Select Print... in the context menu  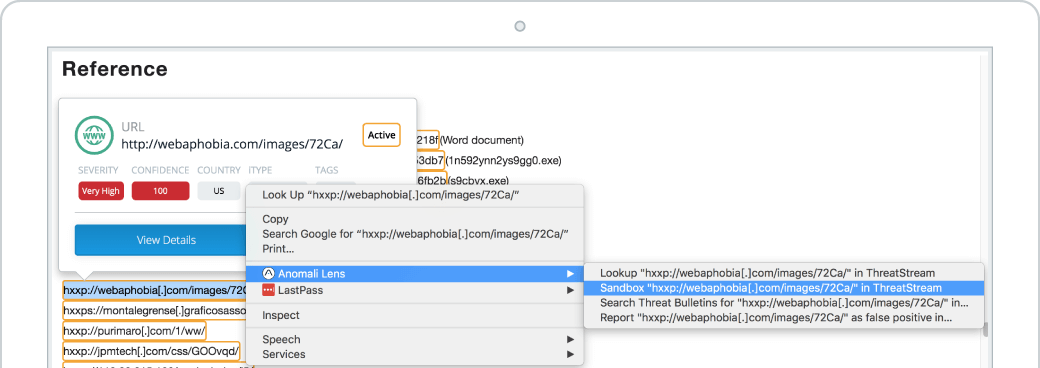pyautogui.click(x=415, y=249)
